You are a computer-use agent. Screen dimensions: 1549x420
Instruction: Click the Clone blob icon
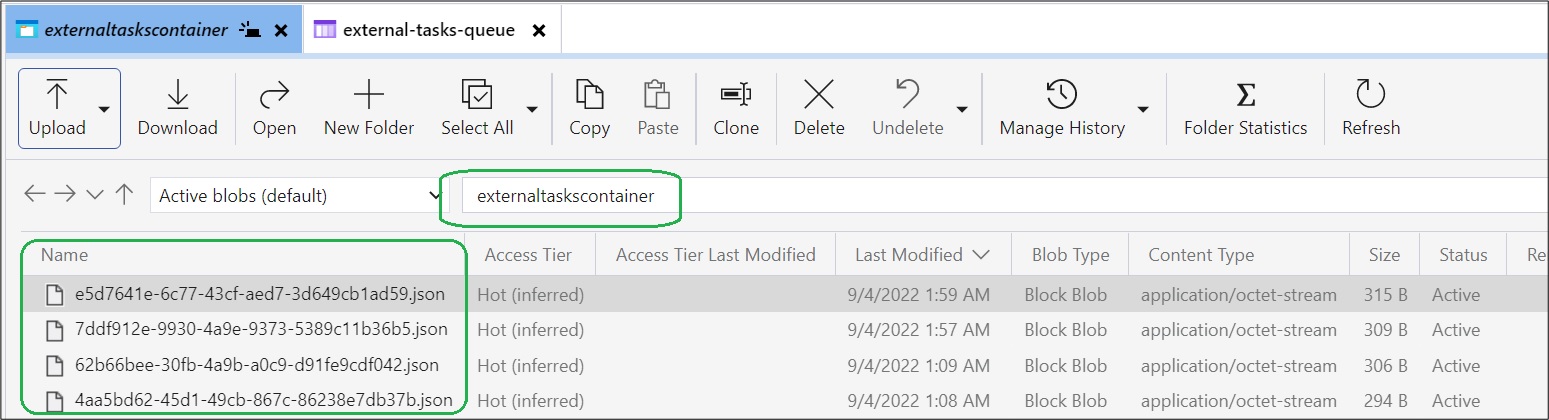(736, 96)
